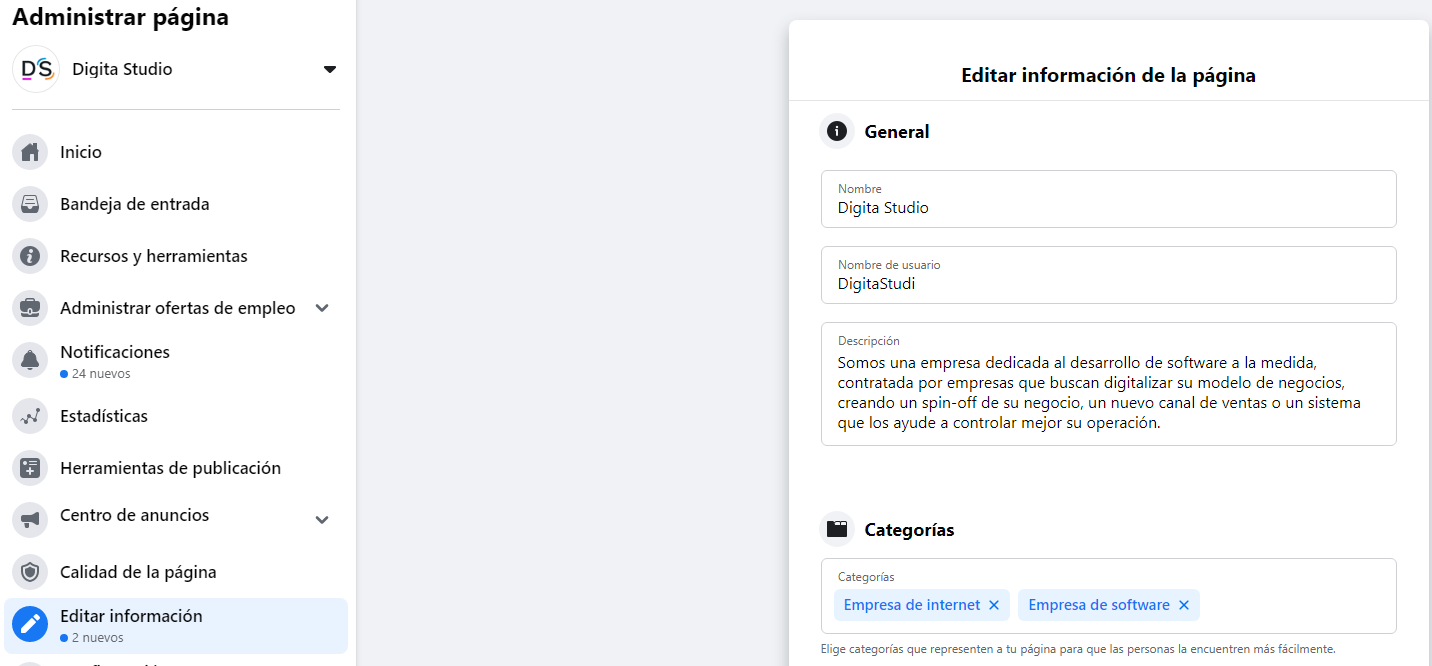Expand Administrar ofertas de empleo submenu

coord(322,308)
